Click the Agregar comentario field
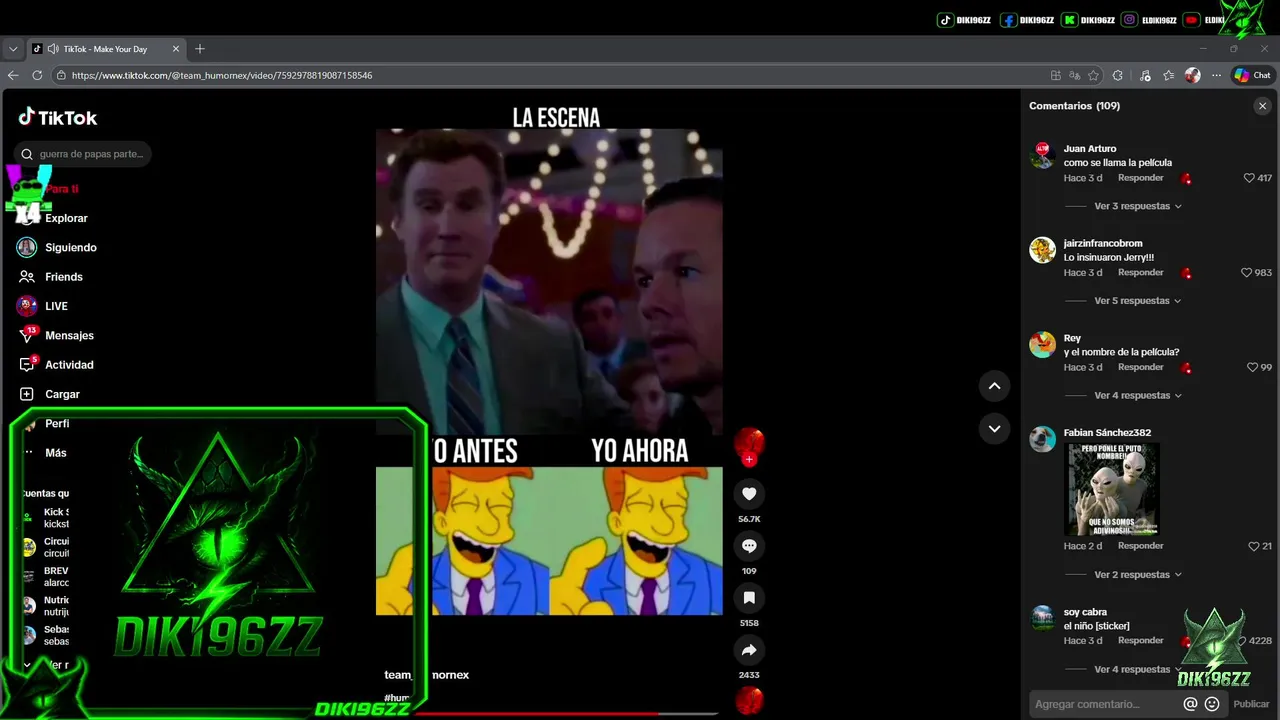The width and height of the screenshot is (1280, 720). pos(1104,704)
